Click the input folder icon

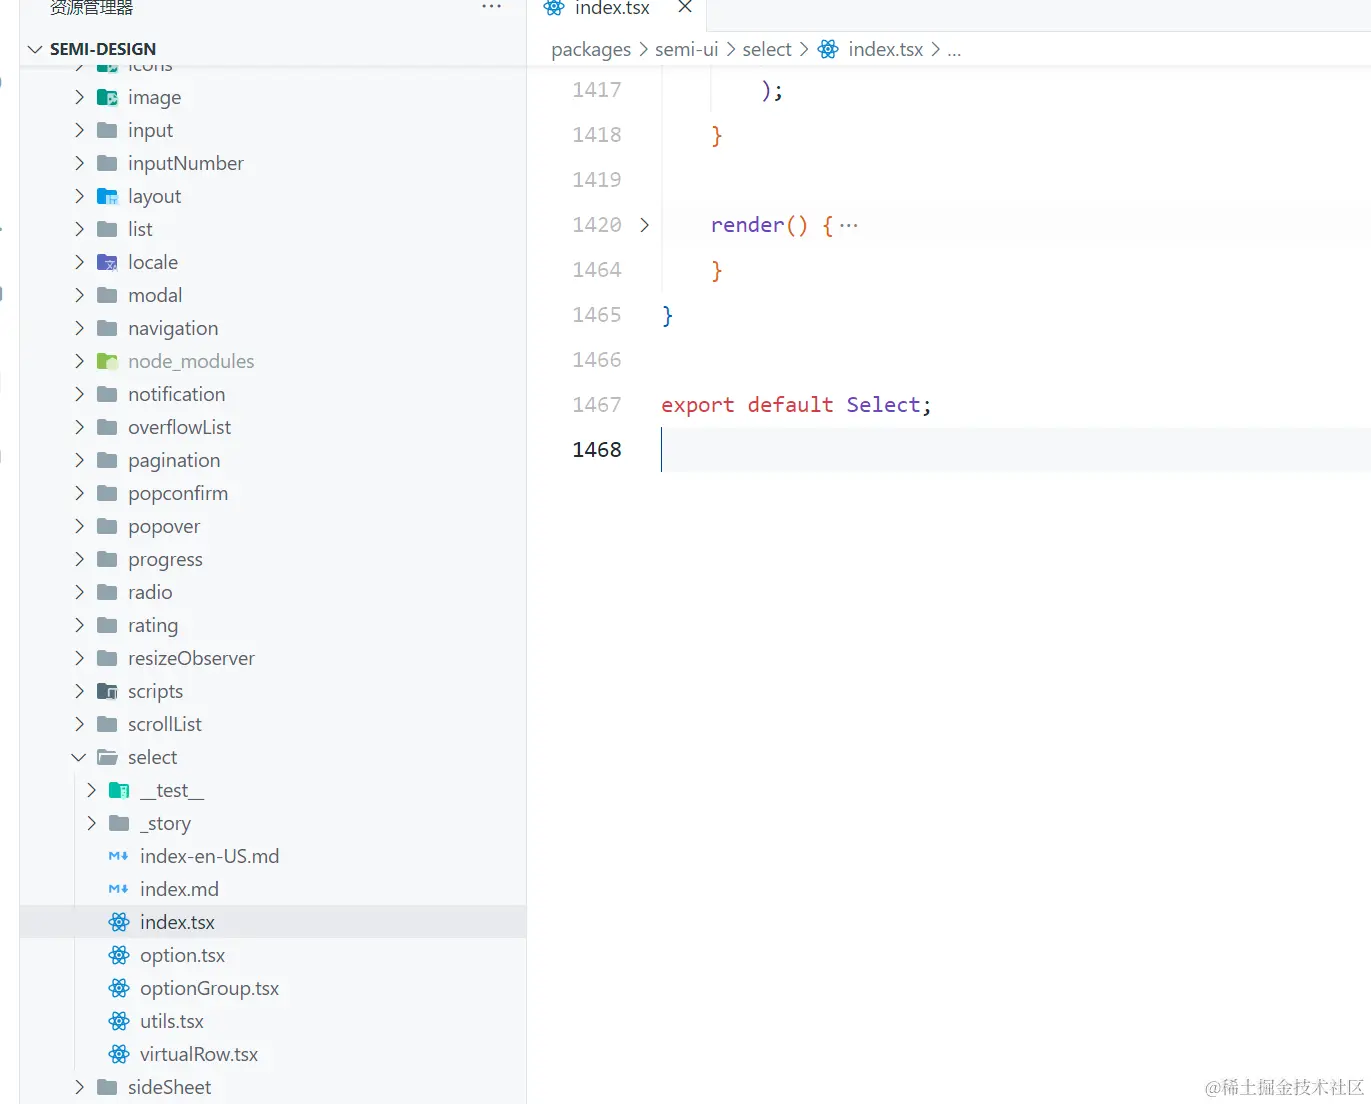point(107,130)
